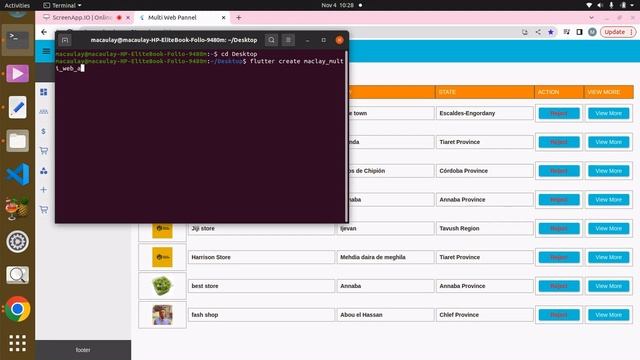Open the media control icon in Chrome toolbar
640x360 pixels.
click(x=567, y=32)
